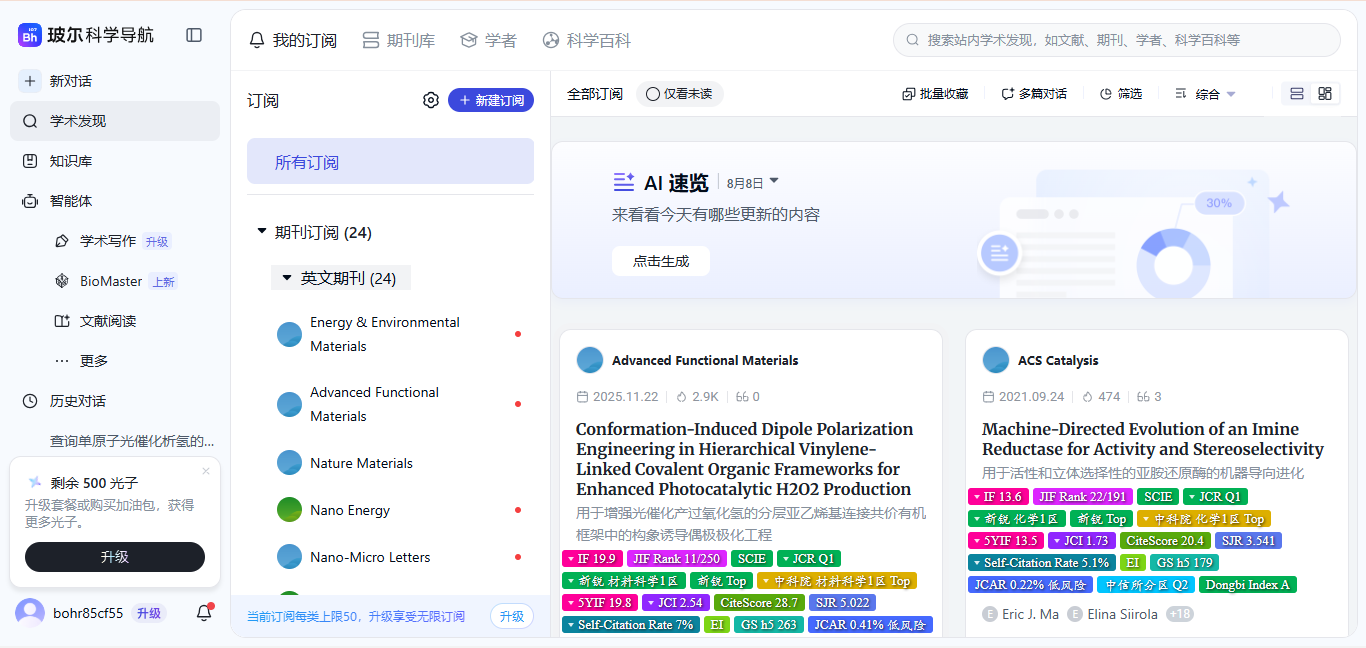Collapse the left sidebar panel icon
1366x648 pixels.
194,35
